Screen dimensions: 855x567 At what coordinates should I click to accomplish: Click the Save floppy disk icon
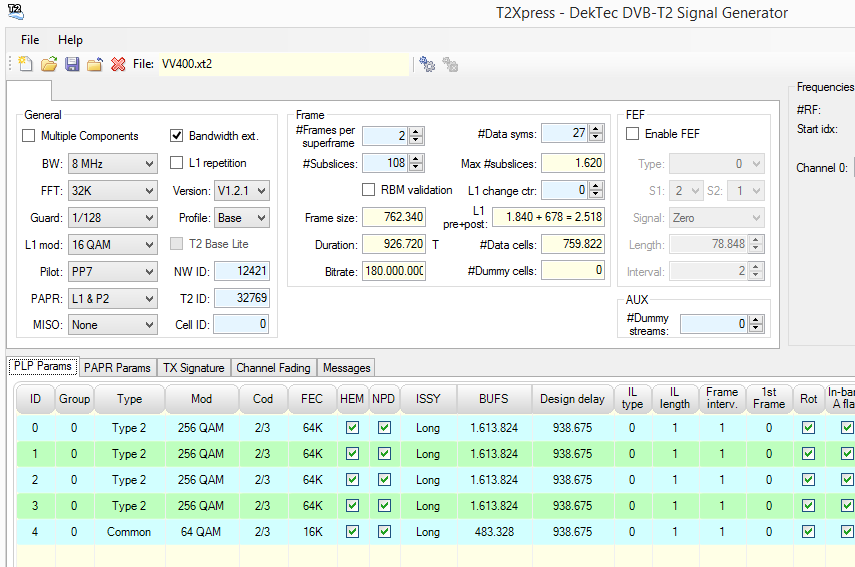(72, 64)
